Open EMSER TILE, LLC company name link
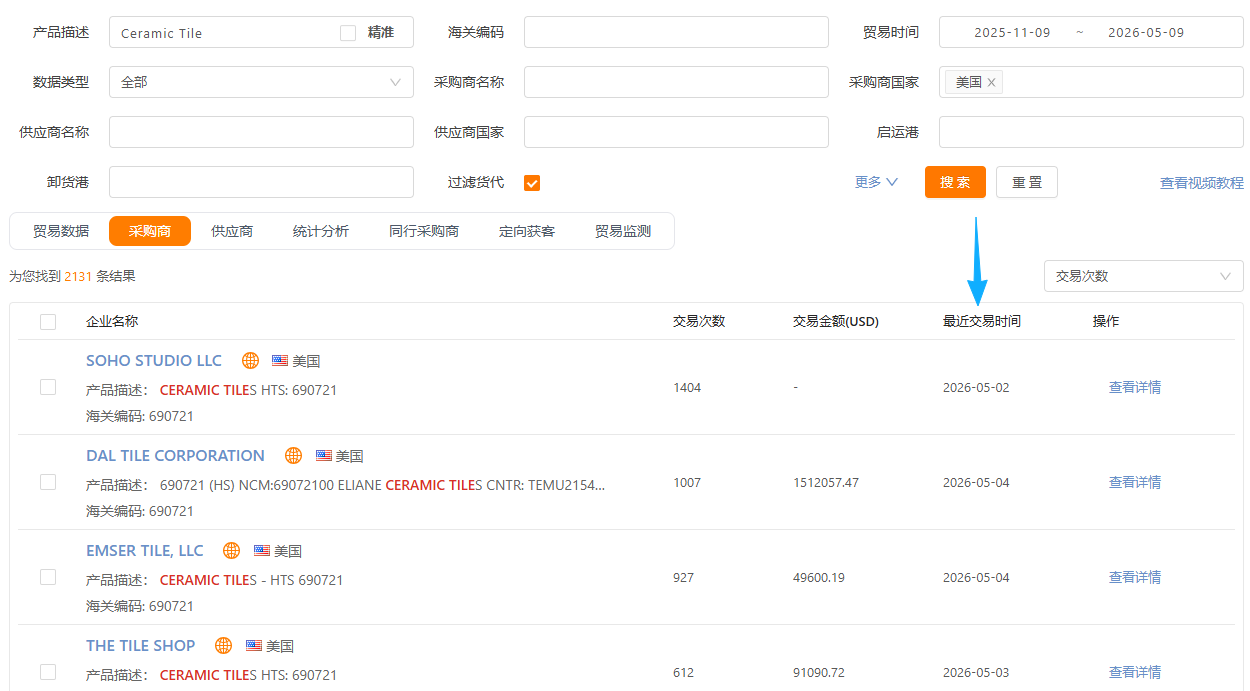1250x691 pixels. [145, 551]
